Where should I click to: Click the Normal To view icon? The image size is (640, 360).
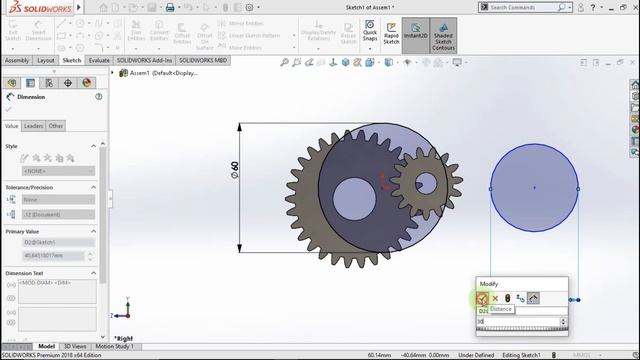[333, 62]
